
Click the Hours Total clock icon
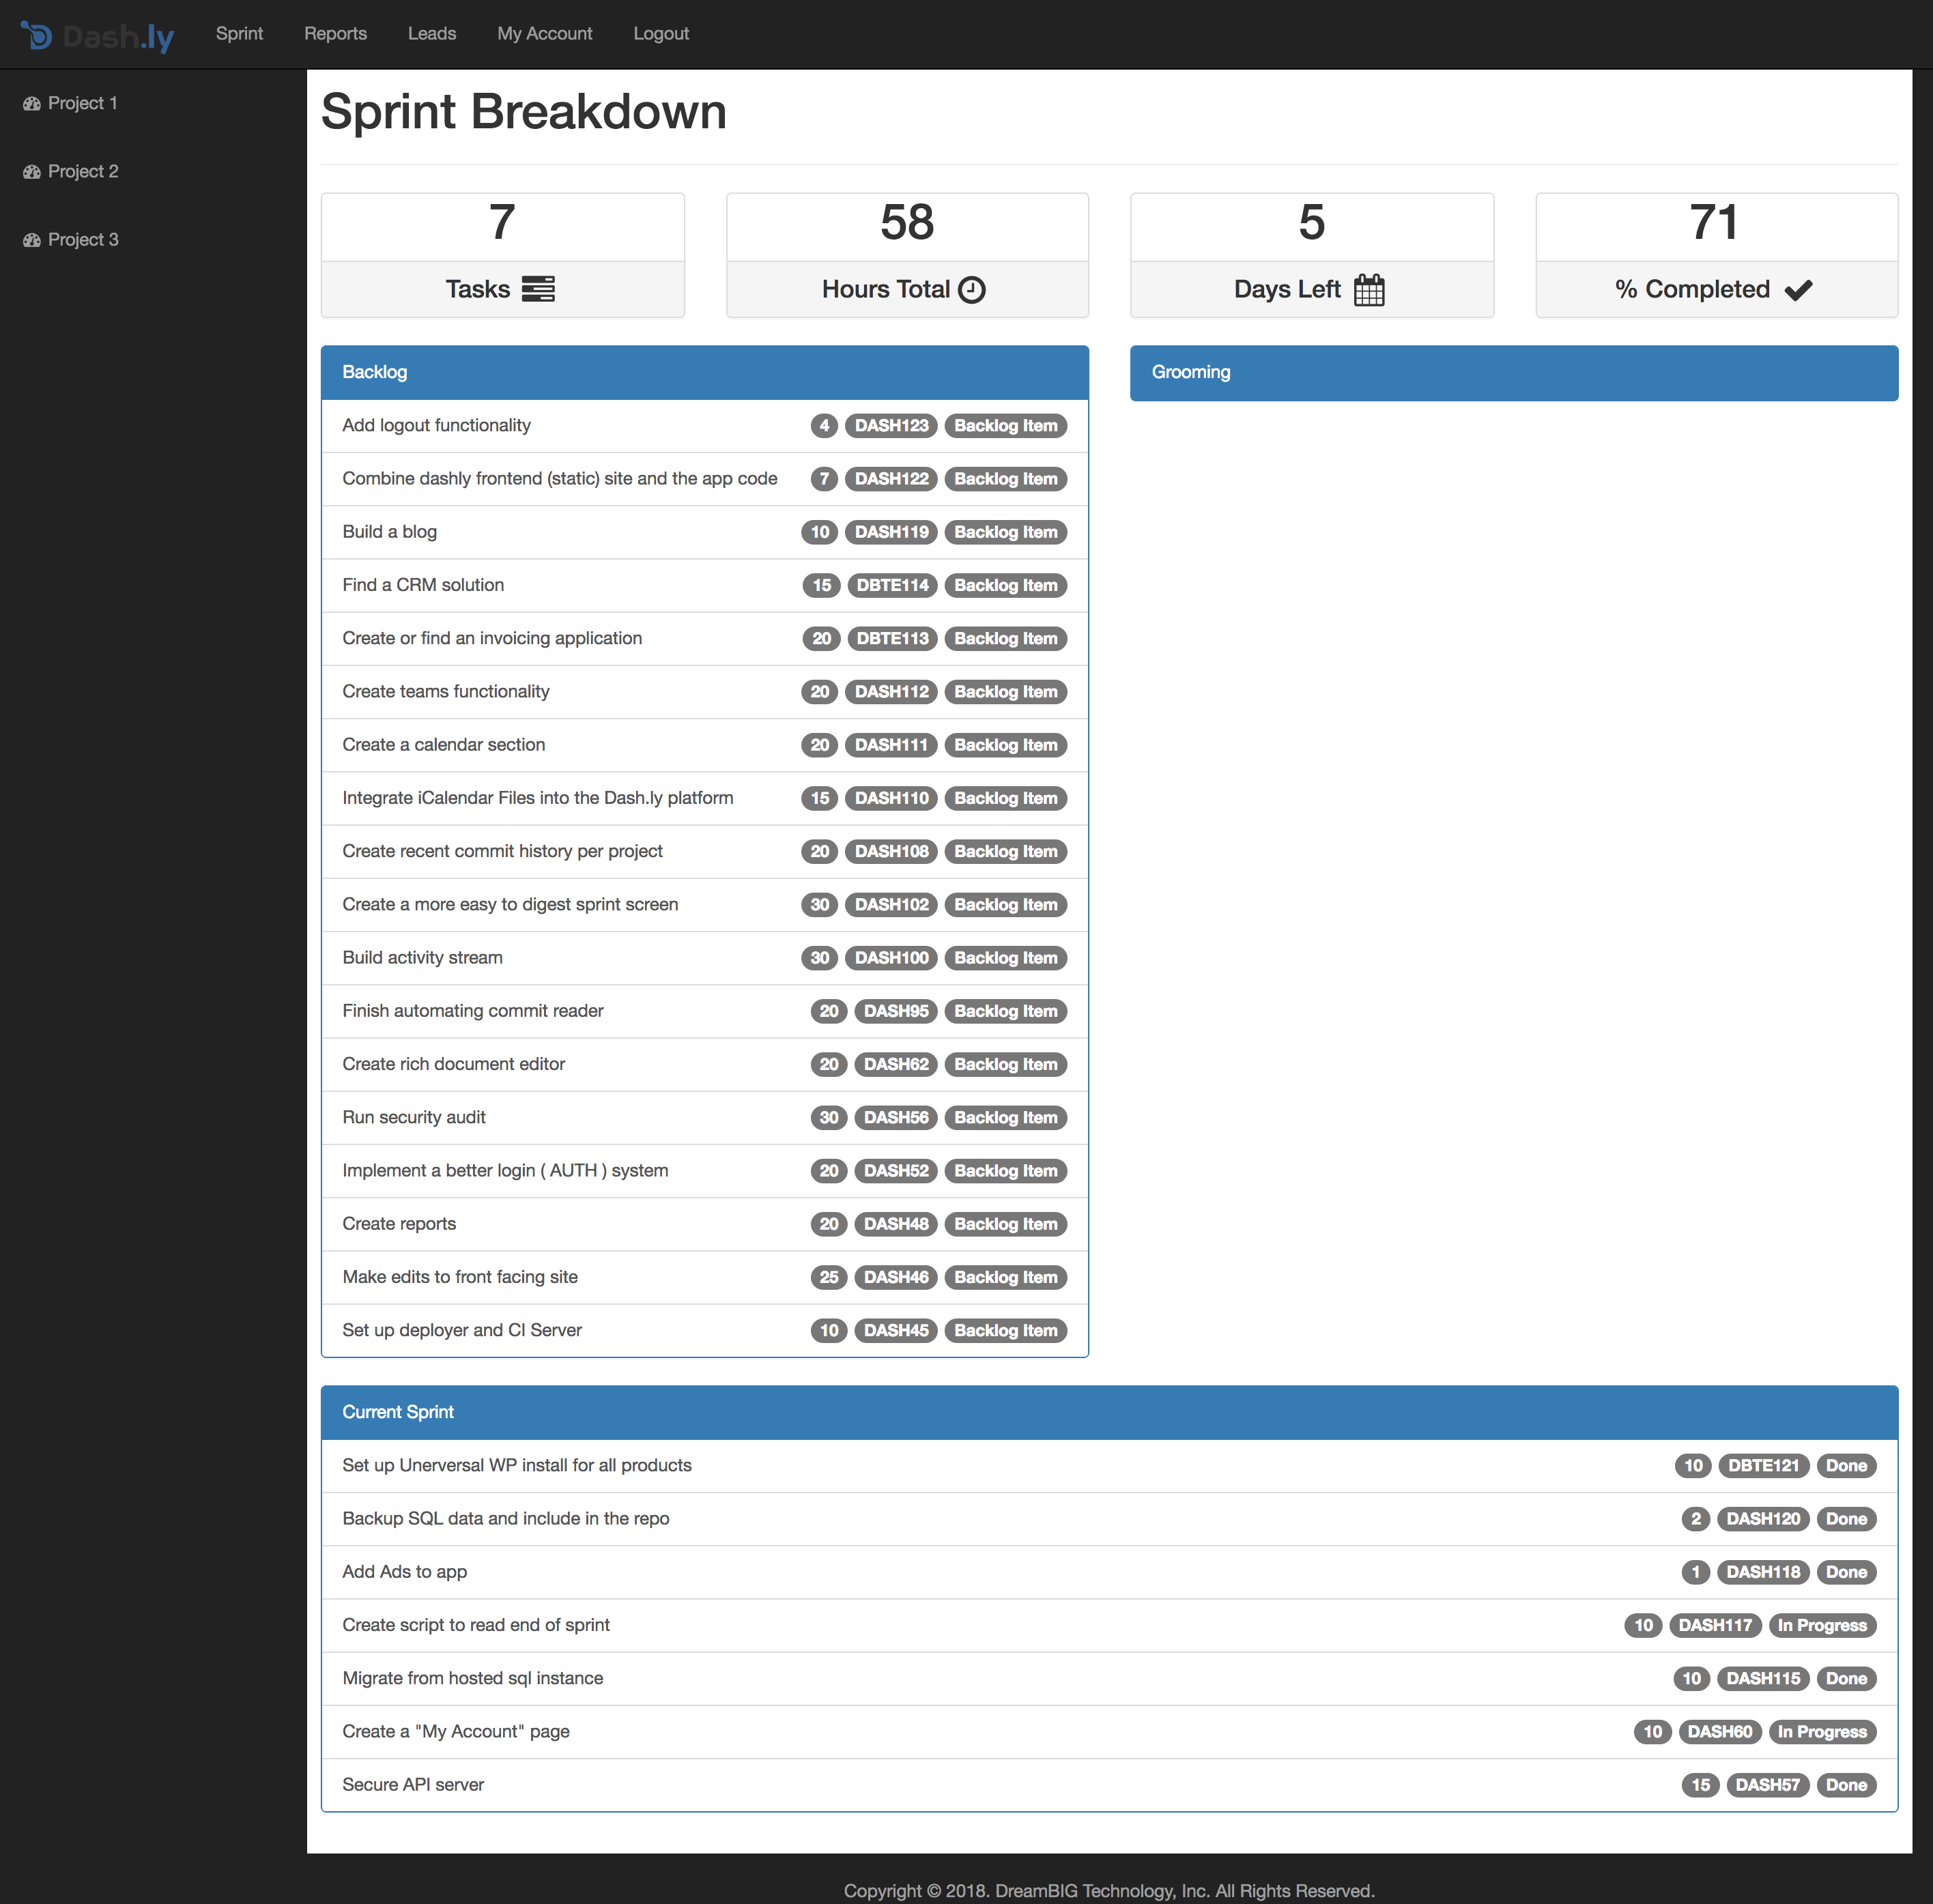tap(972, 290)
